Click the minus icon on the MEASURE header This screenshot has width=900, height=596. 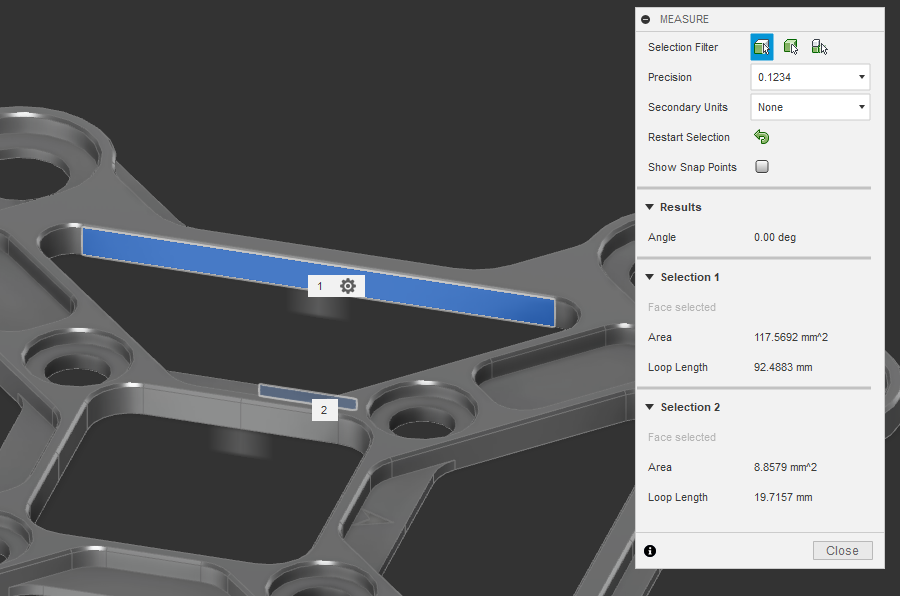click(x=645, y=18)
